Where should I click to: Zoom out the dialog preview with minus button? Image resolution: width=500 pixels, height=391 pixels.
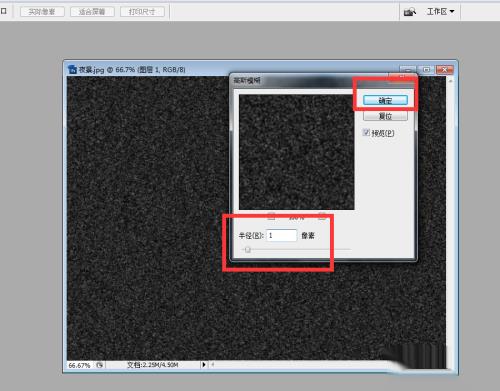272,217
